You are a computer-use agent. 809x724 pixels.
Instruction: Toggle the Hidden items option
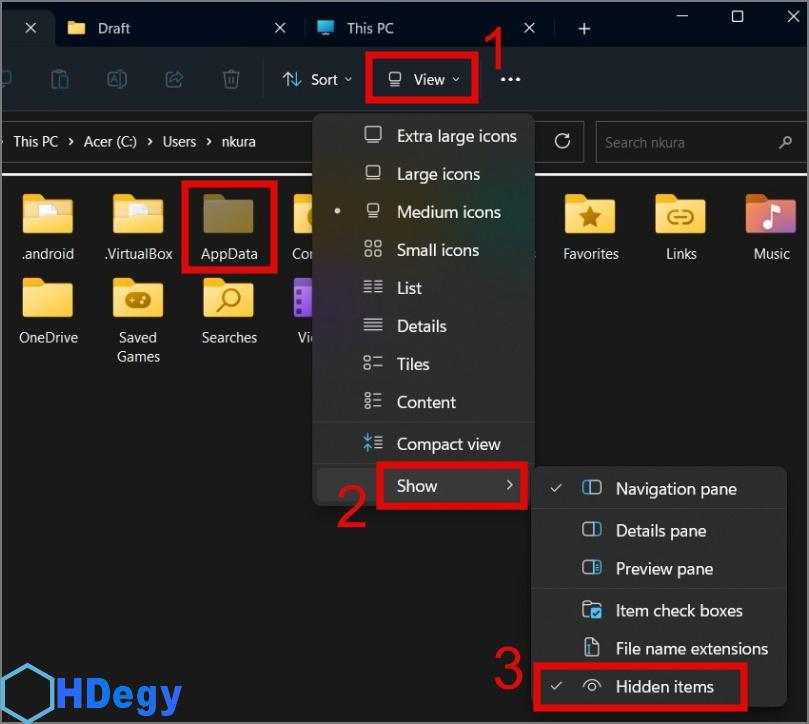pos(664,686)
